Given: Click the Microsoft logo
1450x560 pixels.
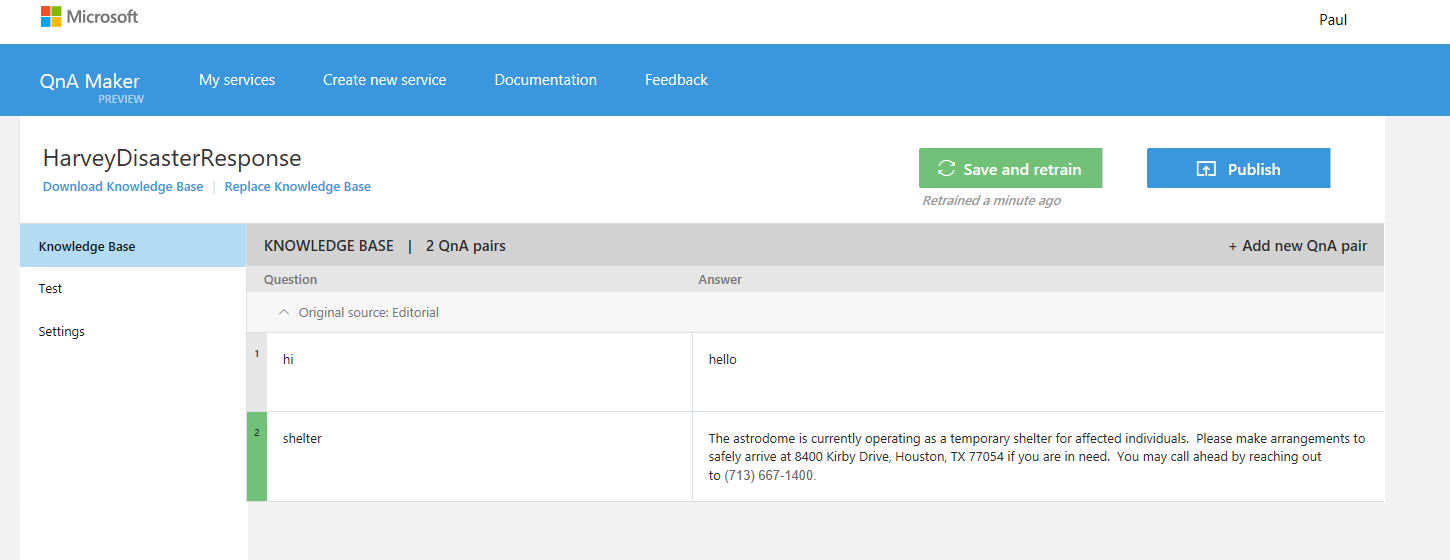Looking at the screenshot, I should click(89, 17).
